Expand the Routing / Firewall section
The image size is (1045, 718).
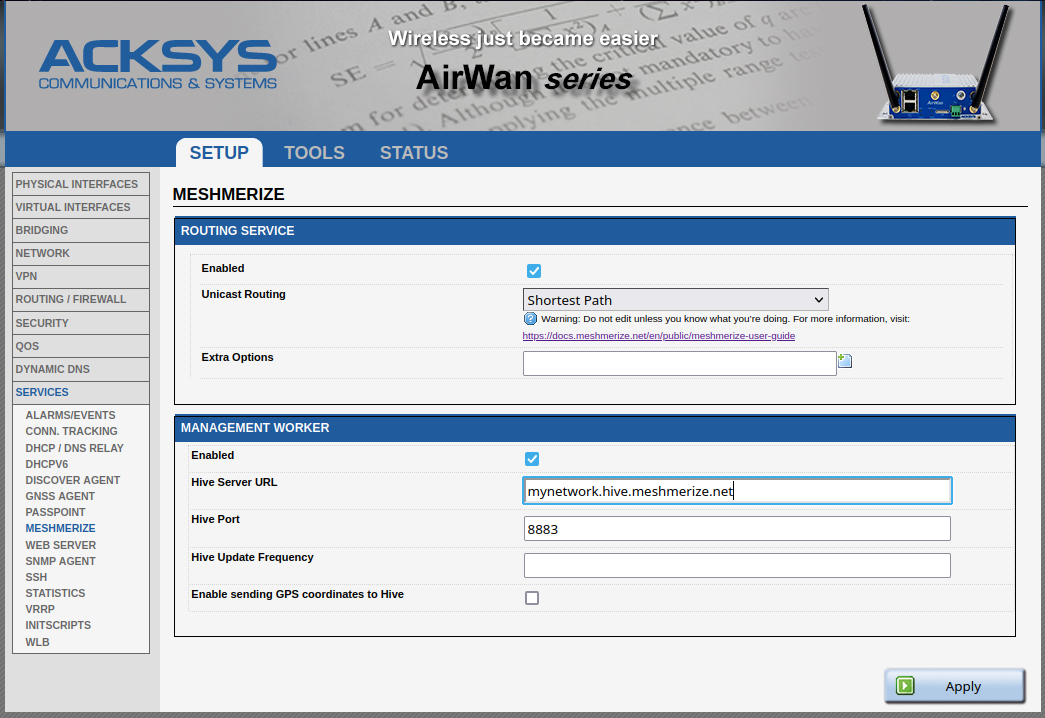point(80,299)
